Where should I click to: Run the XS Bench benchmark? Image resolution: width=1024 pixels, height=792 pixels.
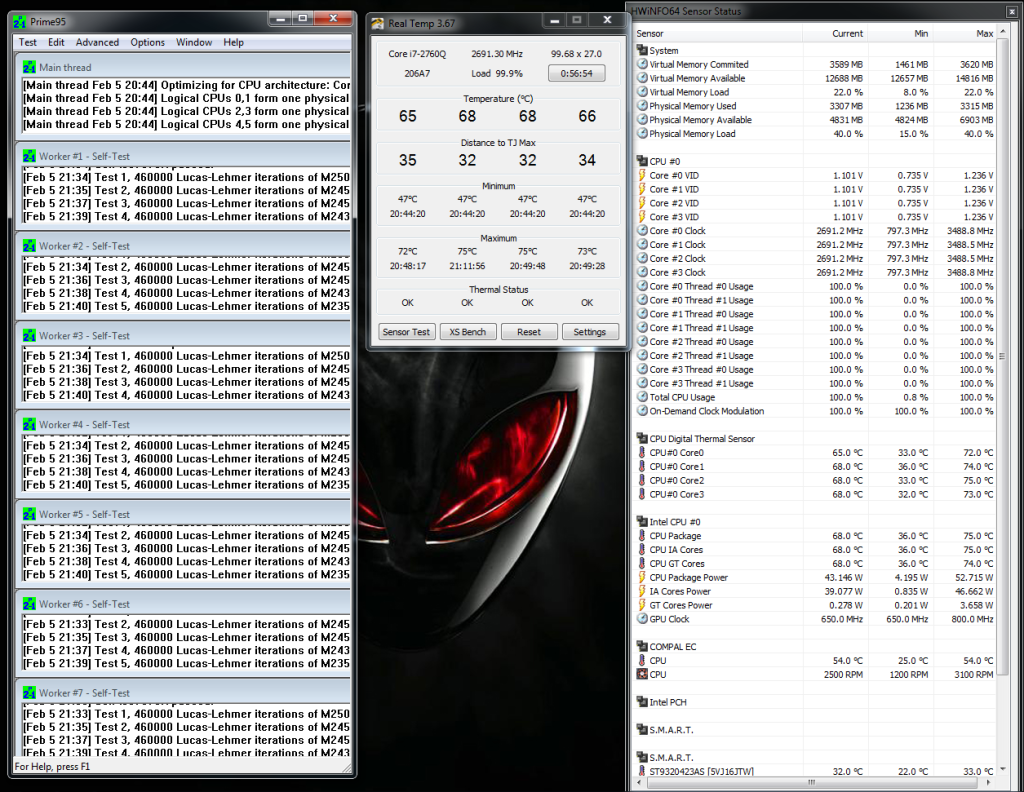click(467, 332)
